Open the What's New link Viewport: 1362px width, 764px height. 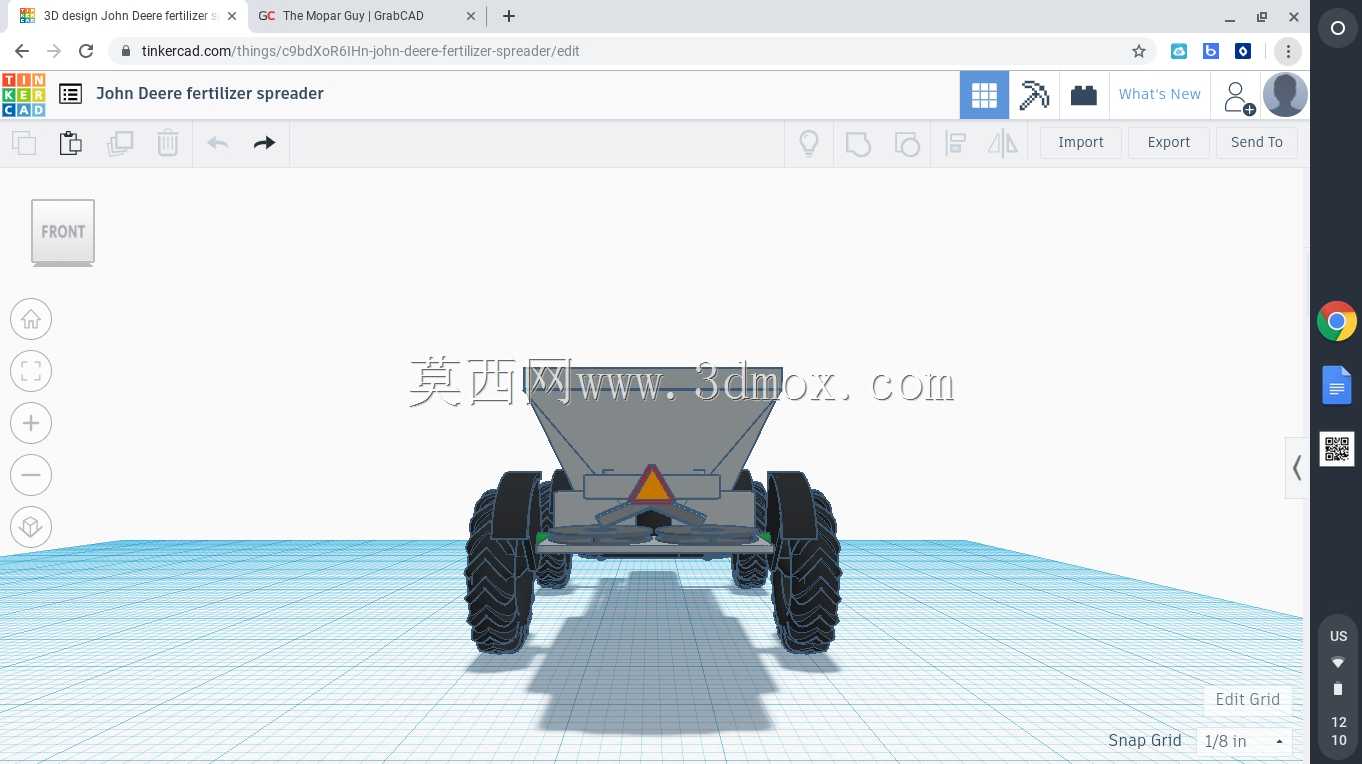coord(1160,94)
